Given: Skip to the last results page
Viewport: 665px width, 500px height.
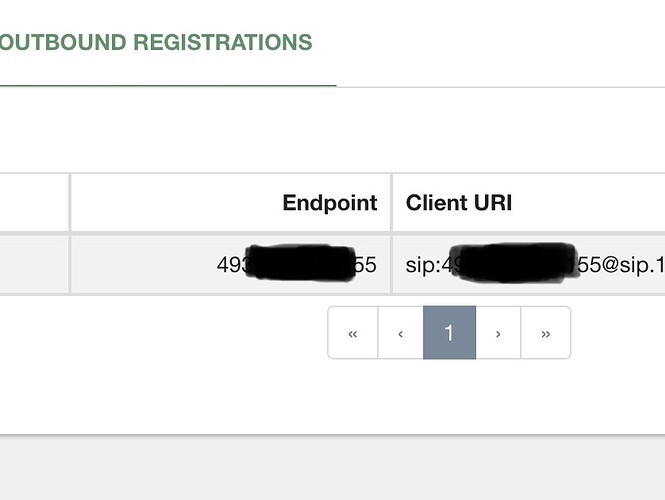Looking at the screenshot, I should 546,333.
